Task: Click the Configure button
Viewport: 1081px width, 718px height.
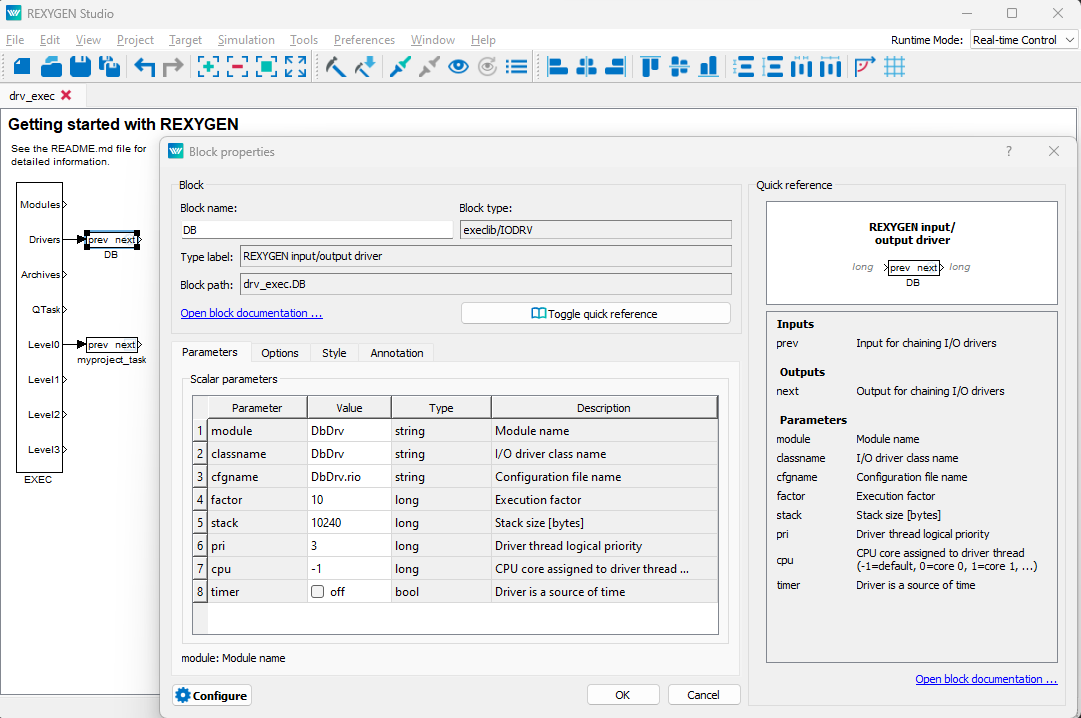Action: point(212,695)
